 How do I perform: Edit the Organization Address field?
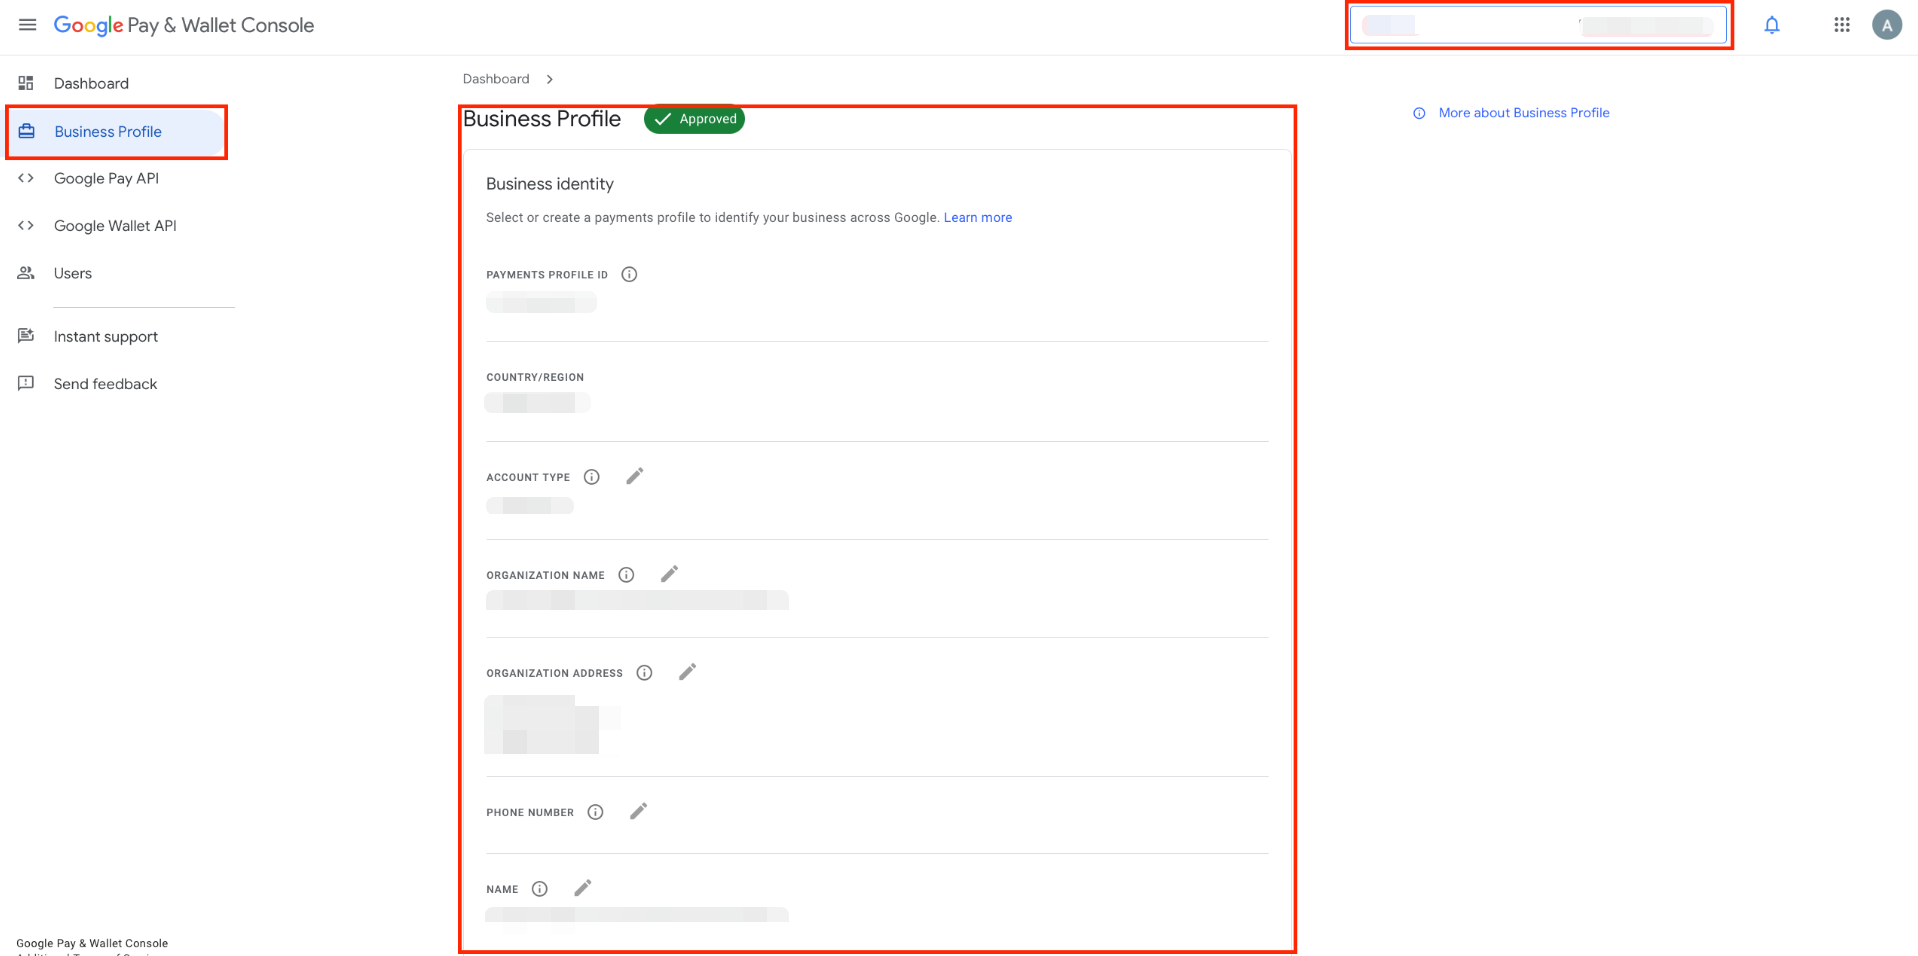[687, 672]
